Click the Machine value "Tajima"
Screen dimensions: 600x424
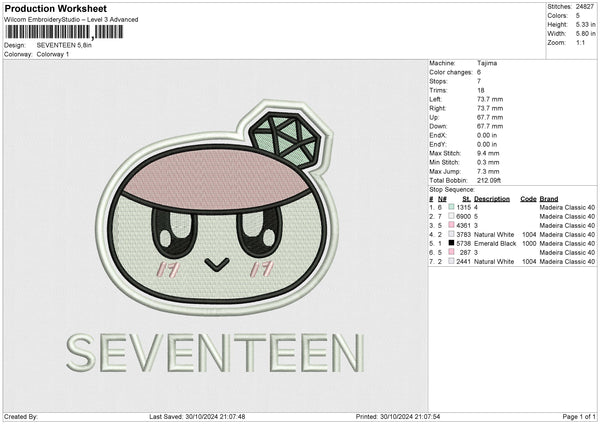487,63
